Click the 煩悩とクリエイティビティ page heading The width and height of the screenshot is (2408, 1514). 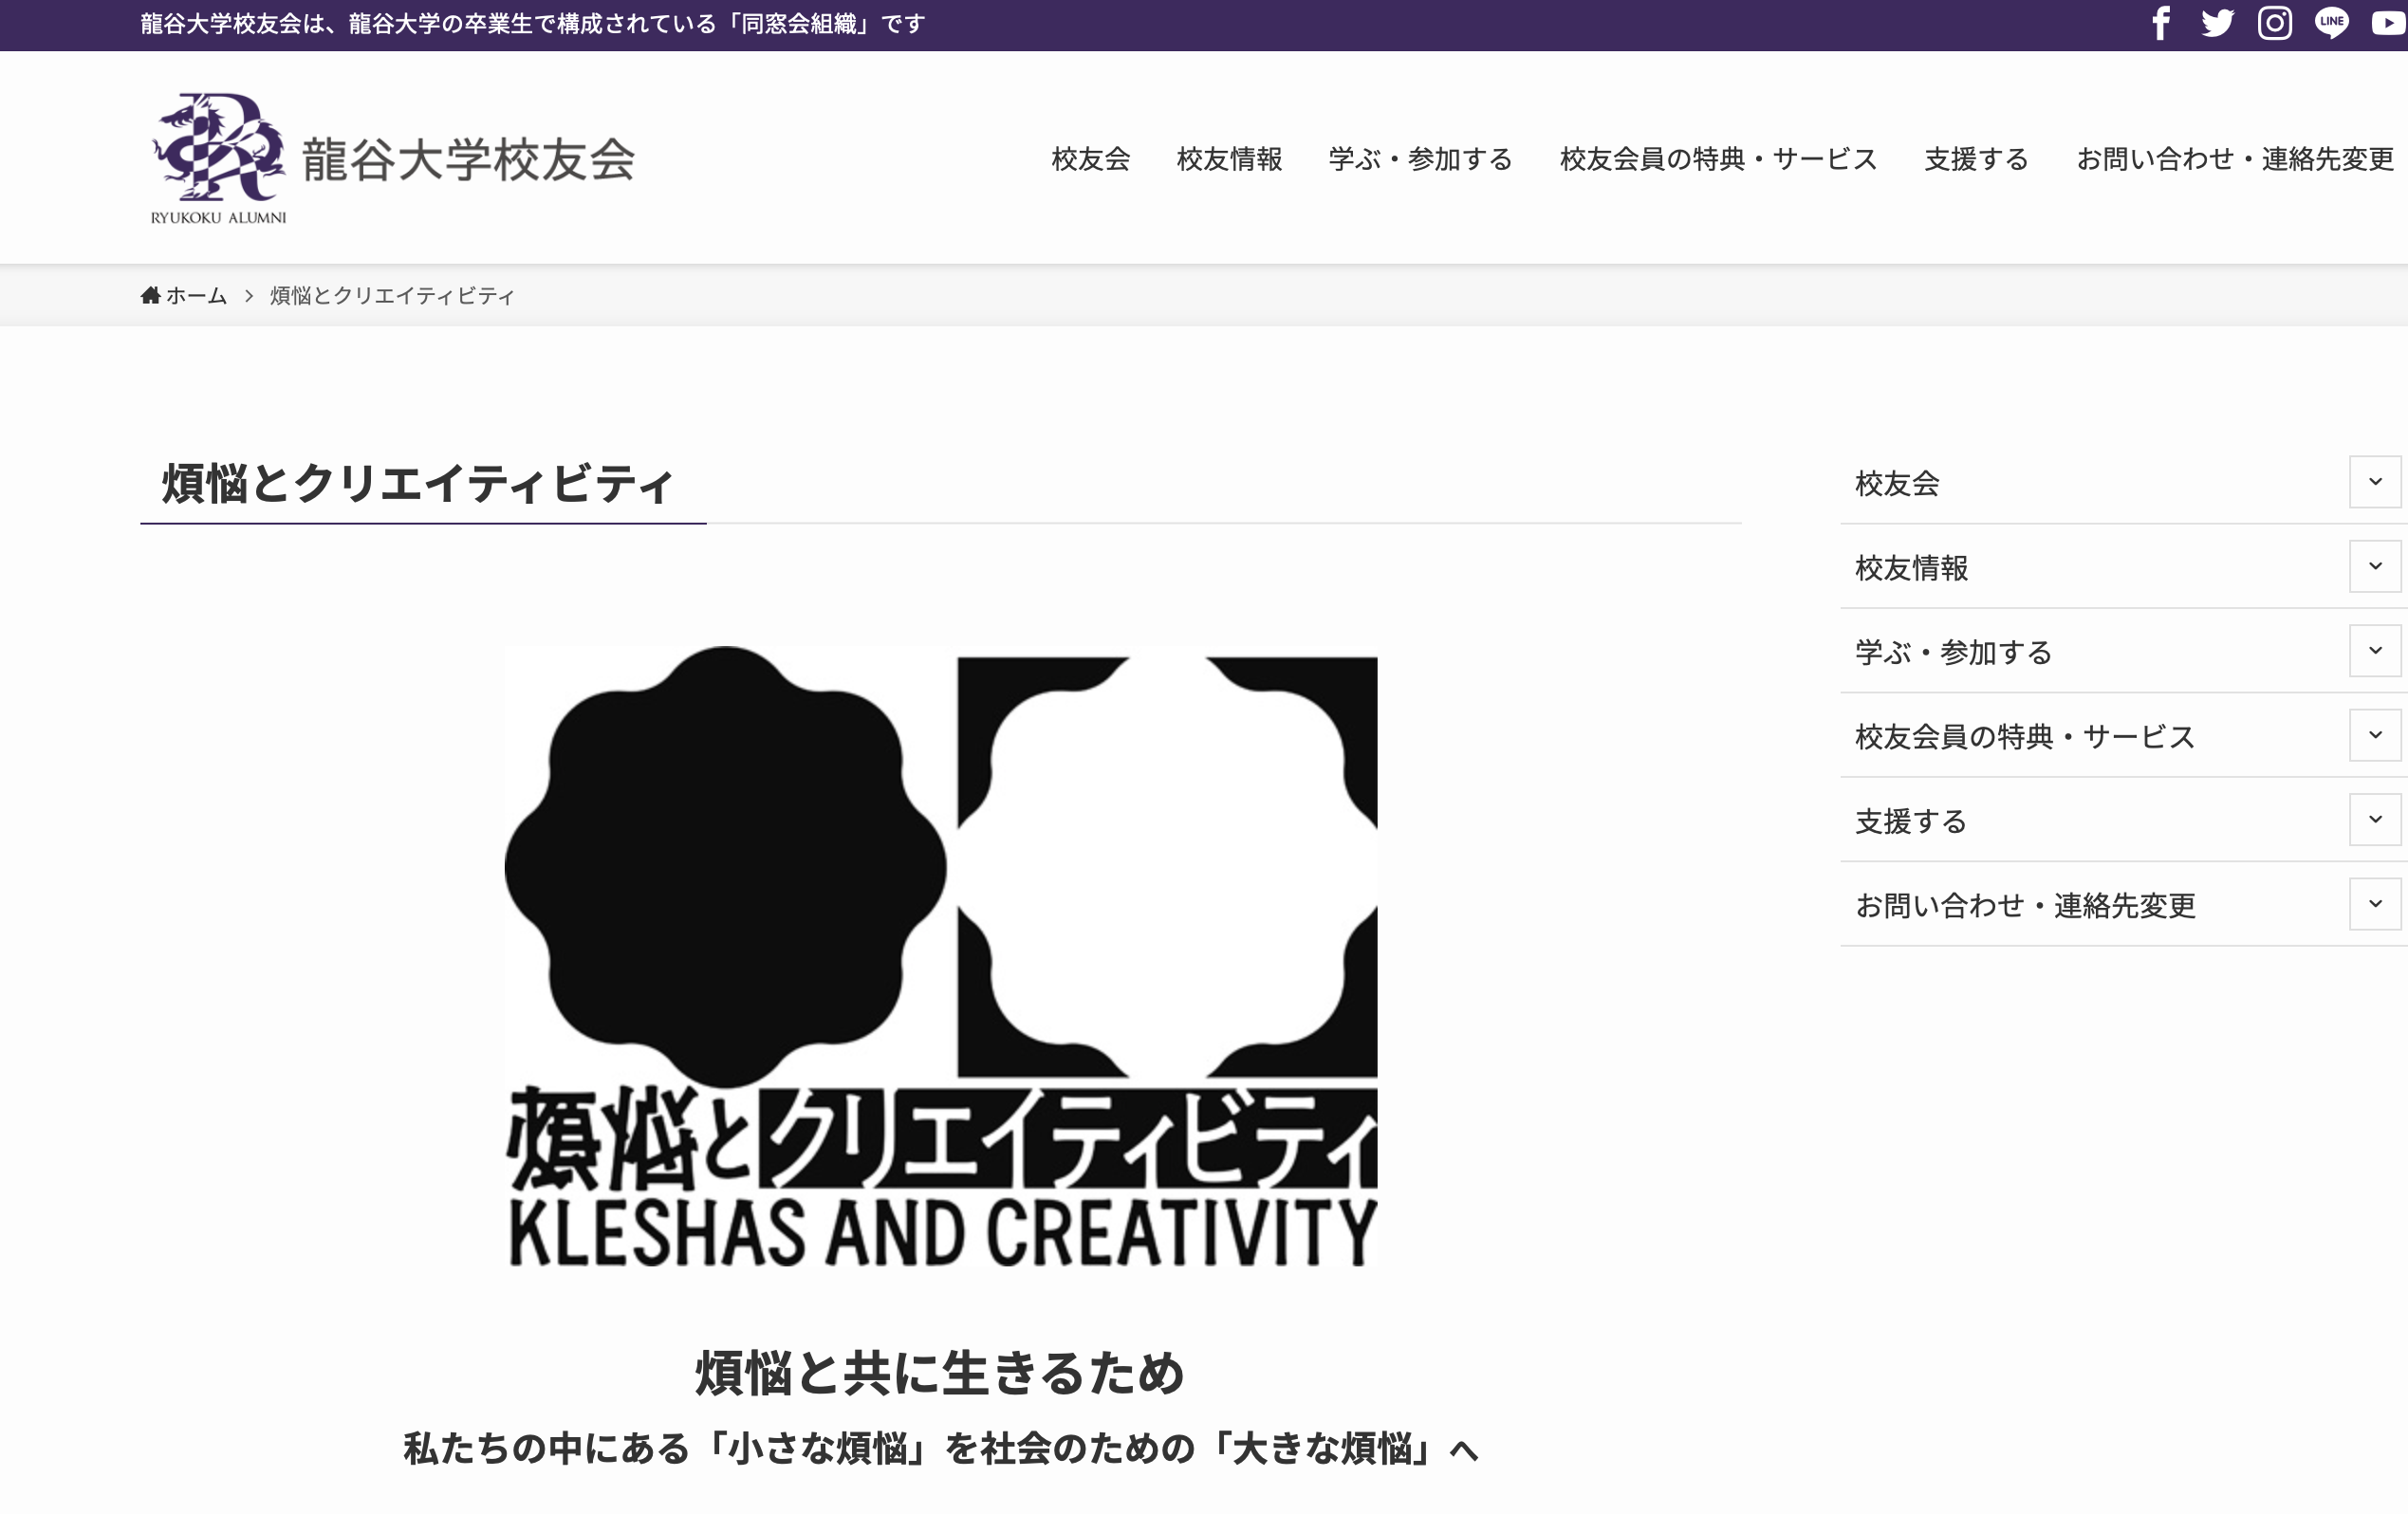(x=417, y=484)
